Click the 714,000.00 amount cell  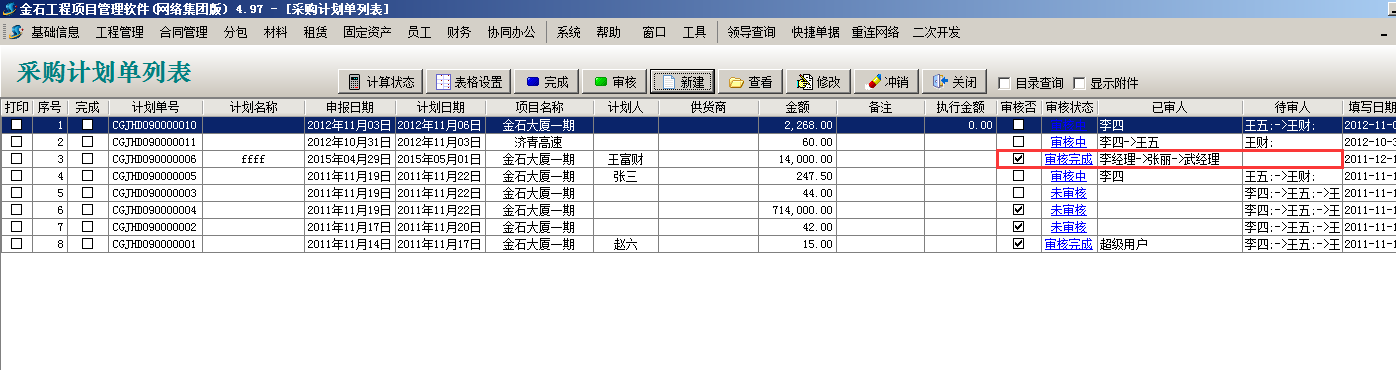(797, 210)
